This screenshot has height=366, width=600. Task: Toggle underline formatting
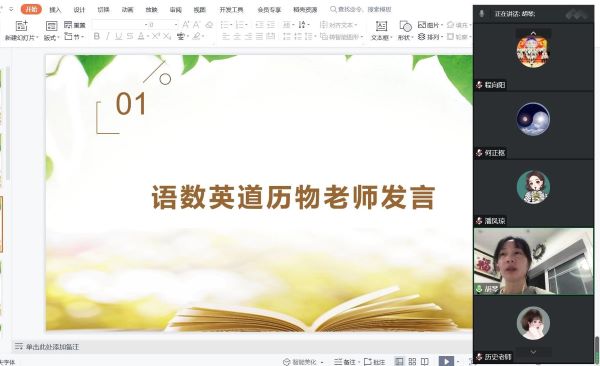point(119,36)
